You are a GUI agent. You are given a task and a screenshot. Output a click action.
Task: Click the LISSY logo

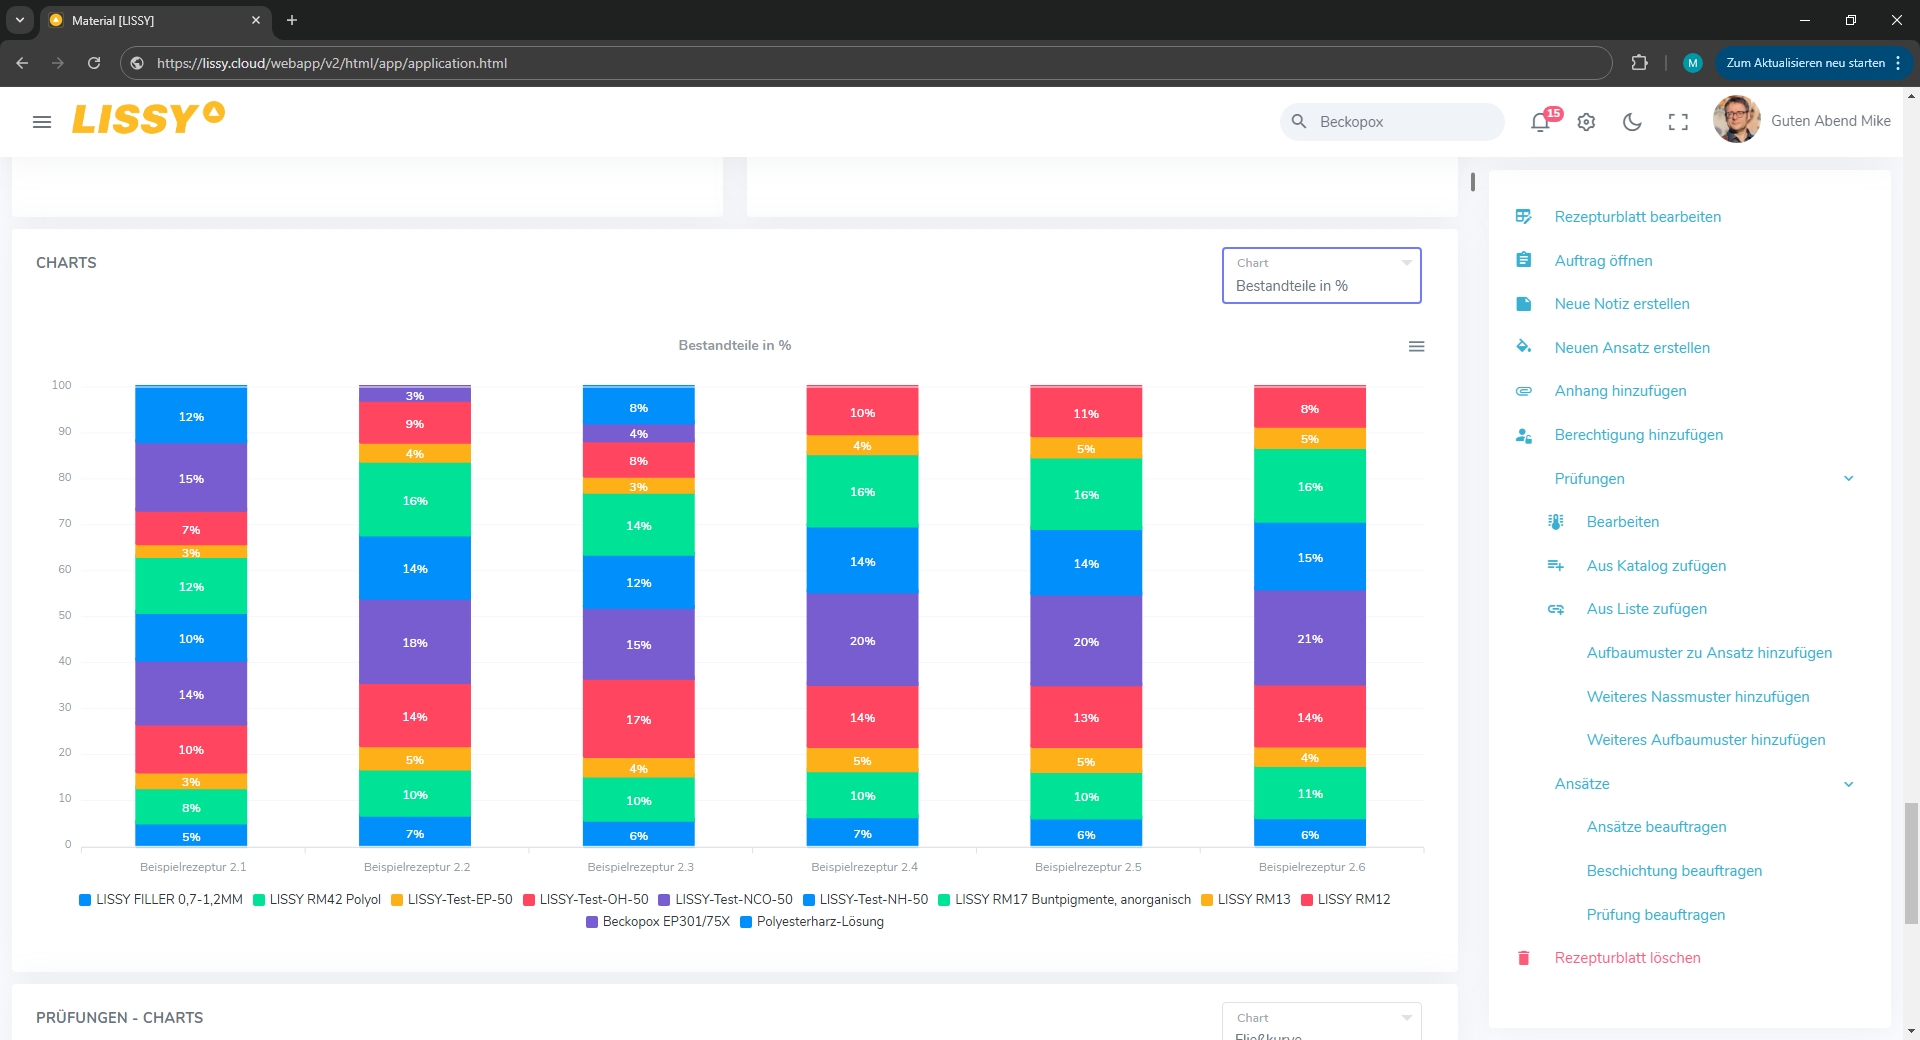click(x=148, y=118)
